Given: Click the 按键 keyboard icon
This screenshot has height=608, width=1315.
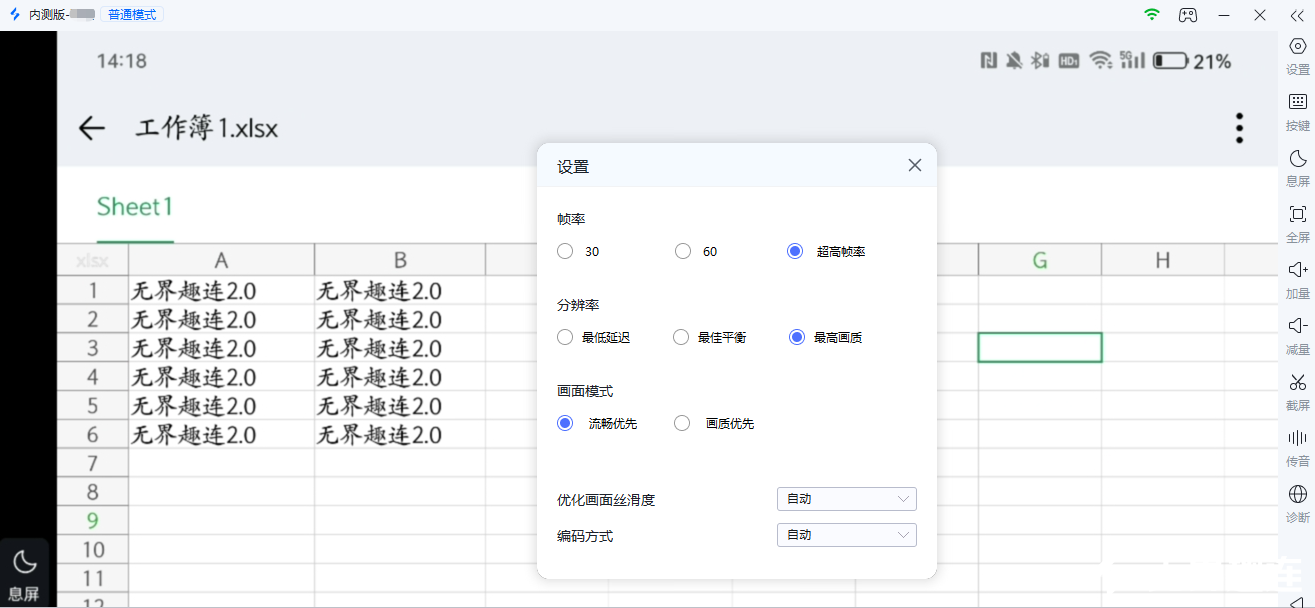Looking at the screenshot, I should coord(1297,102).
